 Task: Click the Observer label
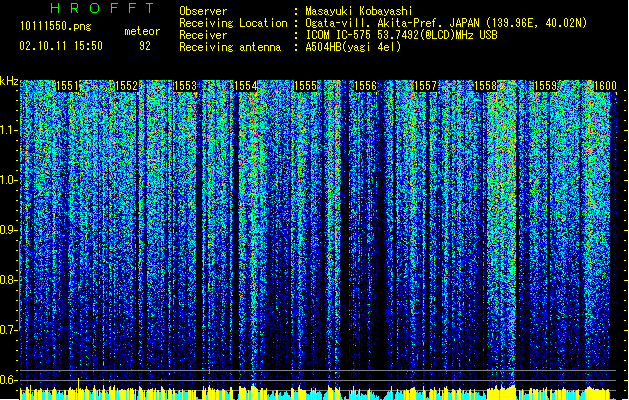[203, 11]
